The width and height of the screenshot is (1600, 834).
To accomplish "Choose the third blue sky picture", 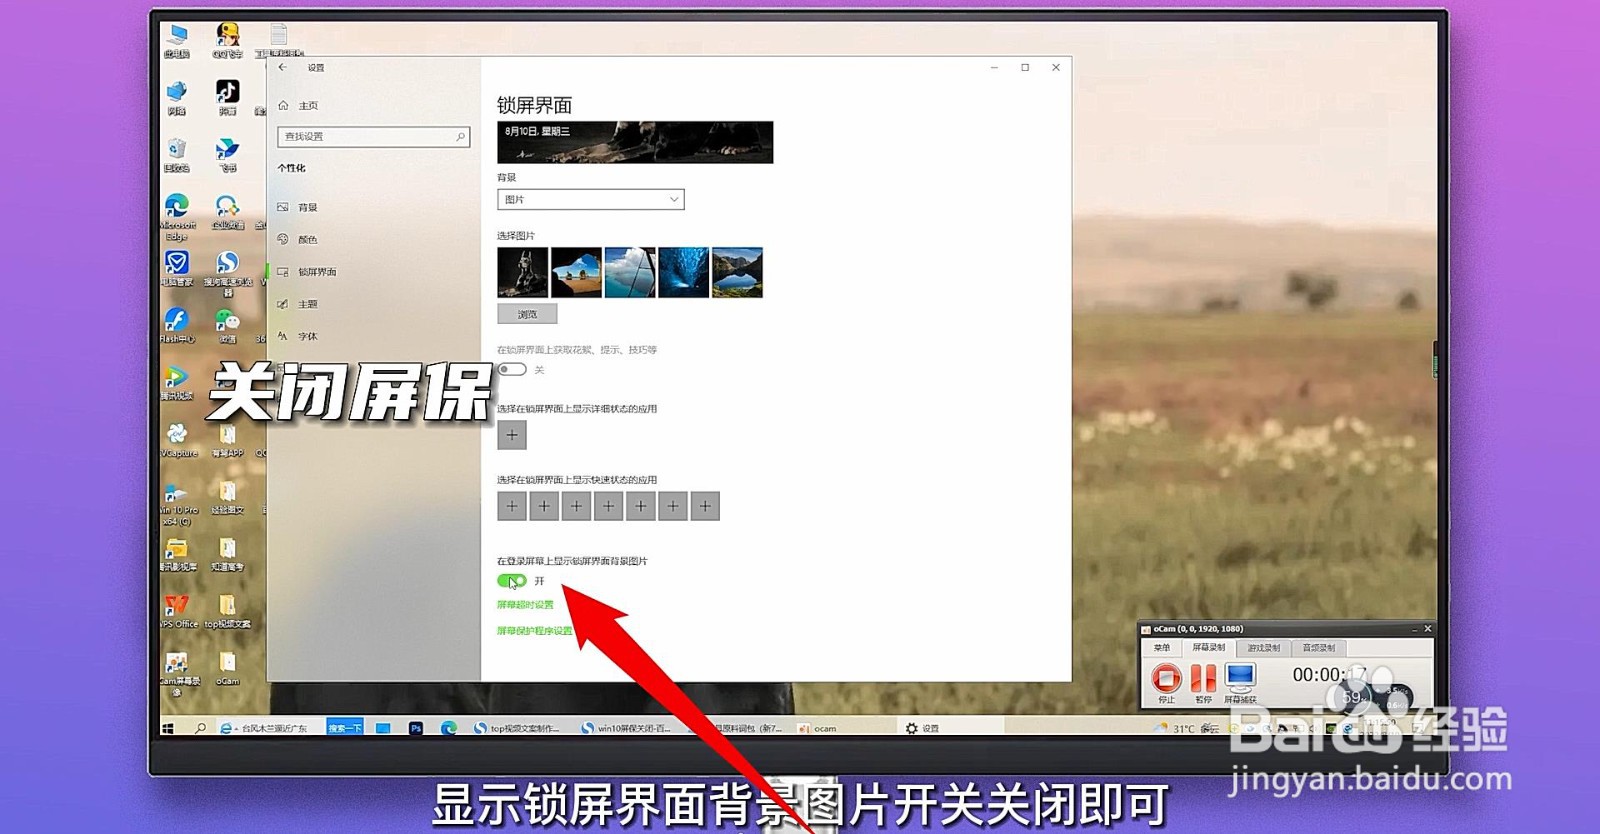I will (630, 272).
